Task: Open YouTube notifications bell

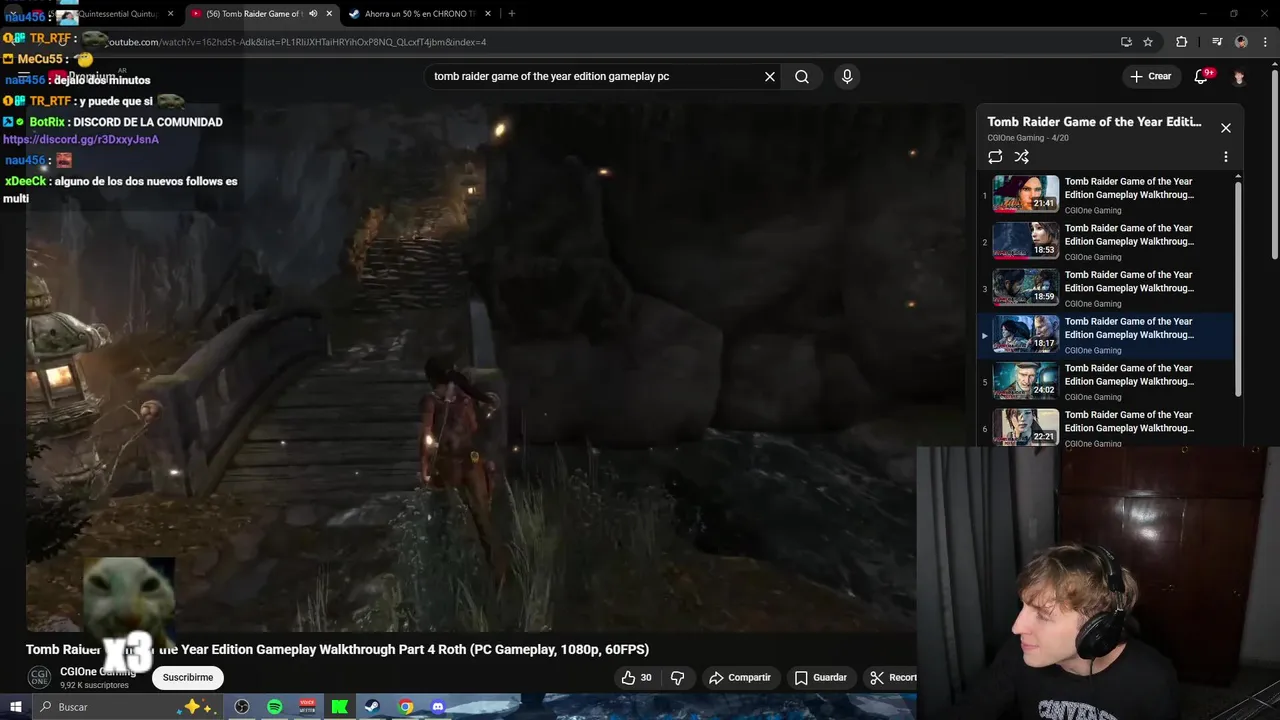Action: [1202, 77]
